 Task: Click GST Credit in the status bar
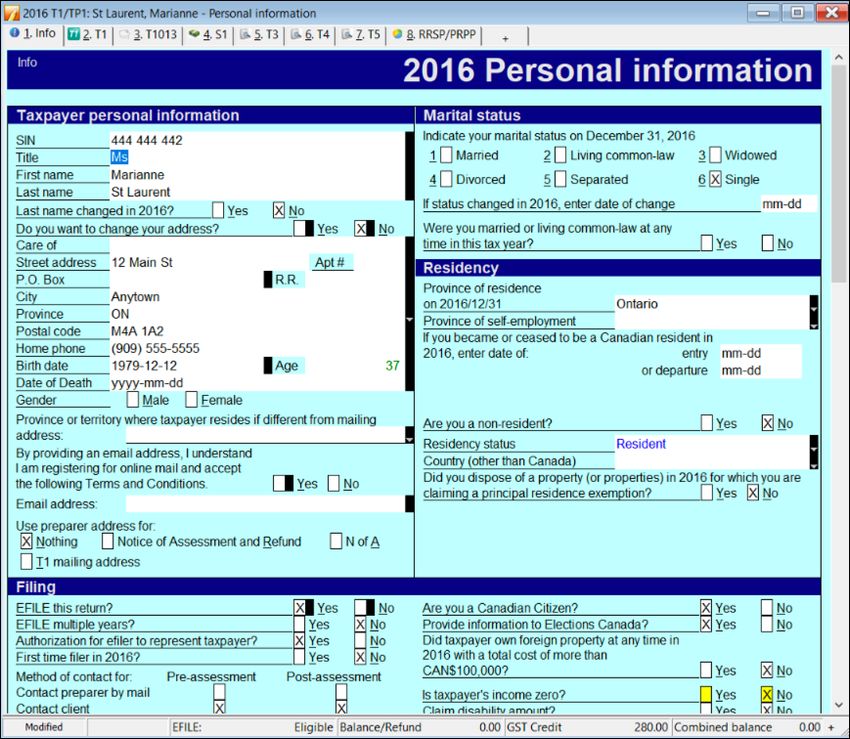588,727
